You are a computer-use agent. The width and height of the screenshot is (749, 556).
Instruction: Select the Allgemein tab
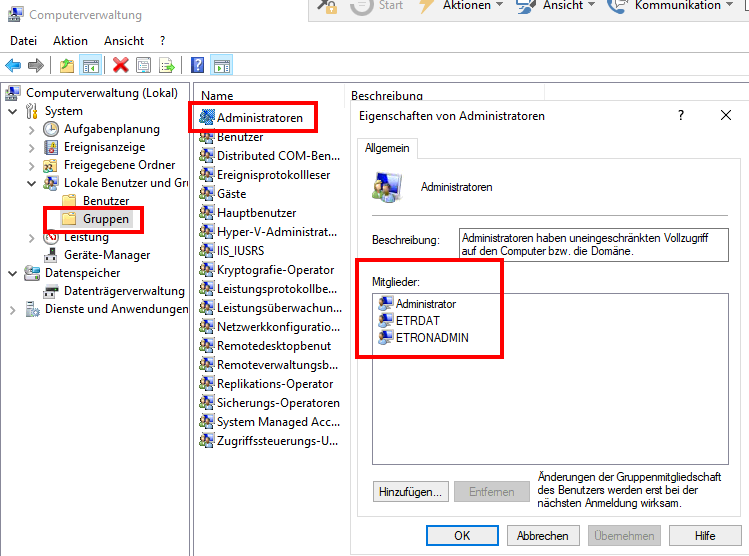pyautogui.click(x=387, y=148)
